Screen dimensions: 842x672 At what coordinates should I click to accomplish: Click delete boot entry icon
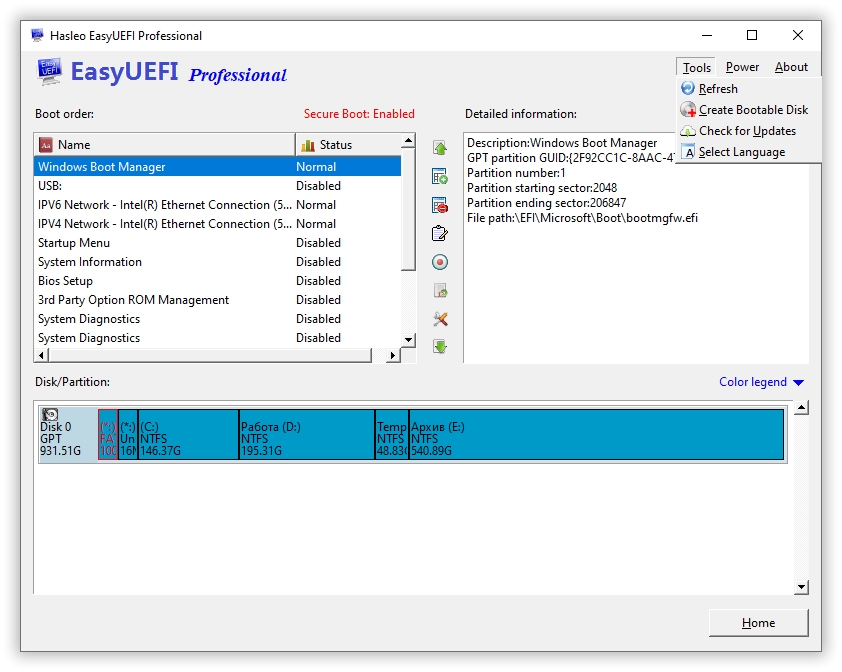(440, 205)
